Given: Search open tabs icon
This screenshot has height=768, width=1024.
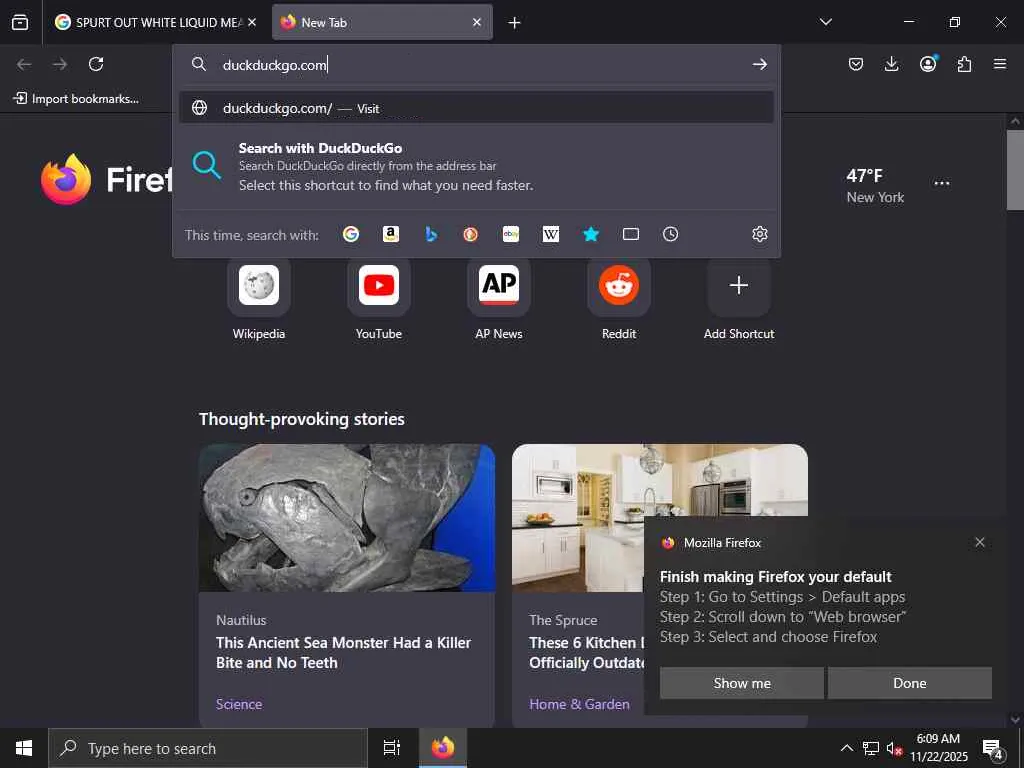Looking at the screenshot, I should (631, 234).
